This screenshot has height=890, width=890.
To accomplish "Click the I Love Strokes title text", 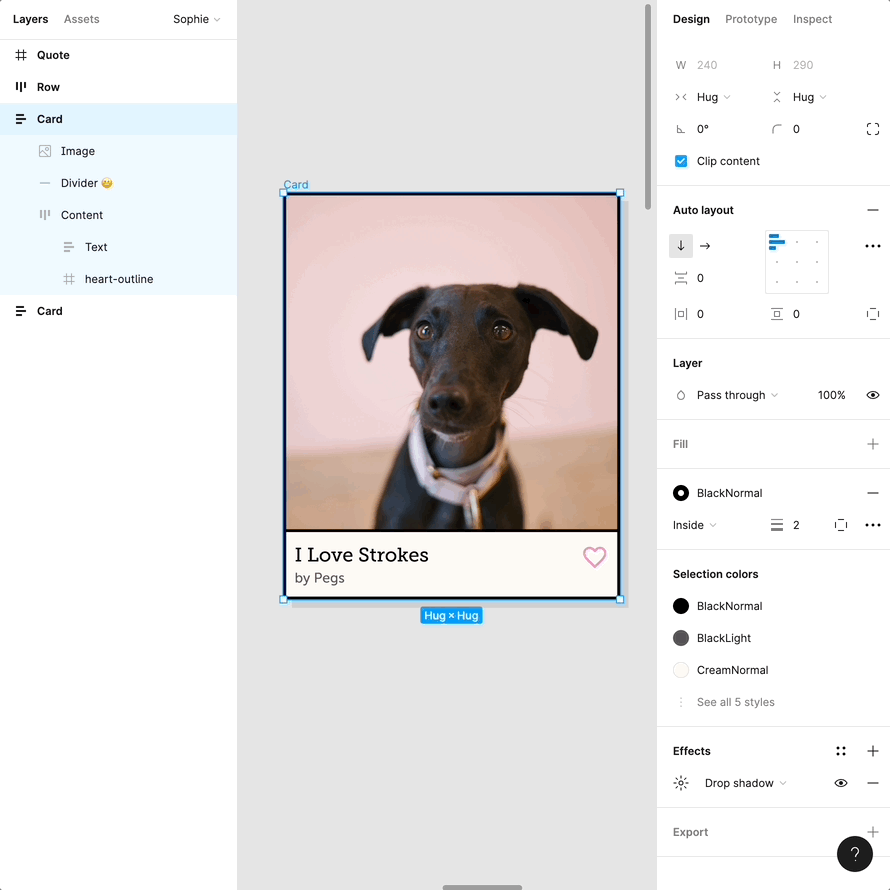I will [x=362, y=555].
